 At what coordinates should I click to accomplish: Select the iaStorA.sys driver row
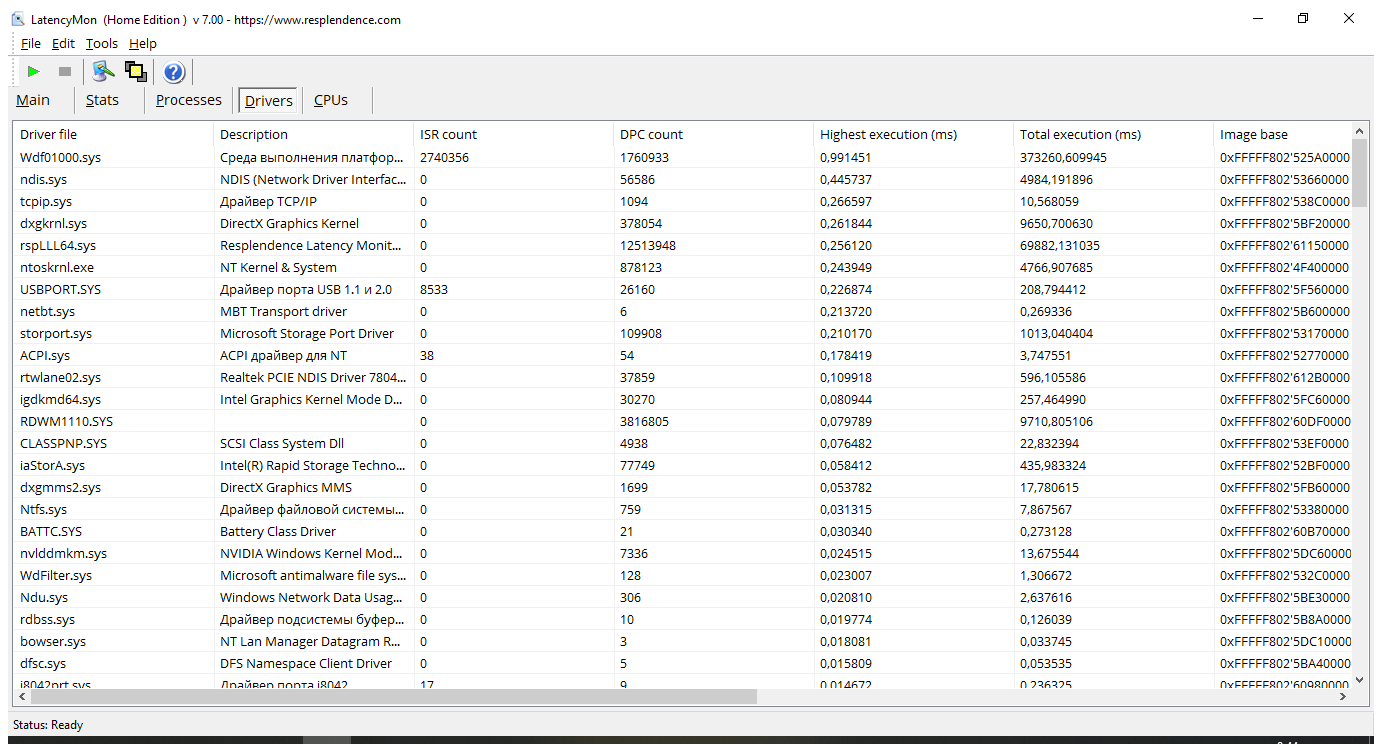[682, 465]
